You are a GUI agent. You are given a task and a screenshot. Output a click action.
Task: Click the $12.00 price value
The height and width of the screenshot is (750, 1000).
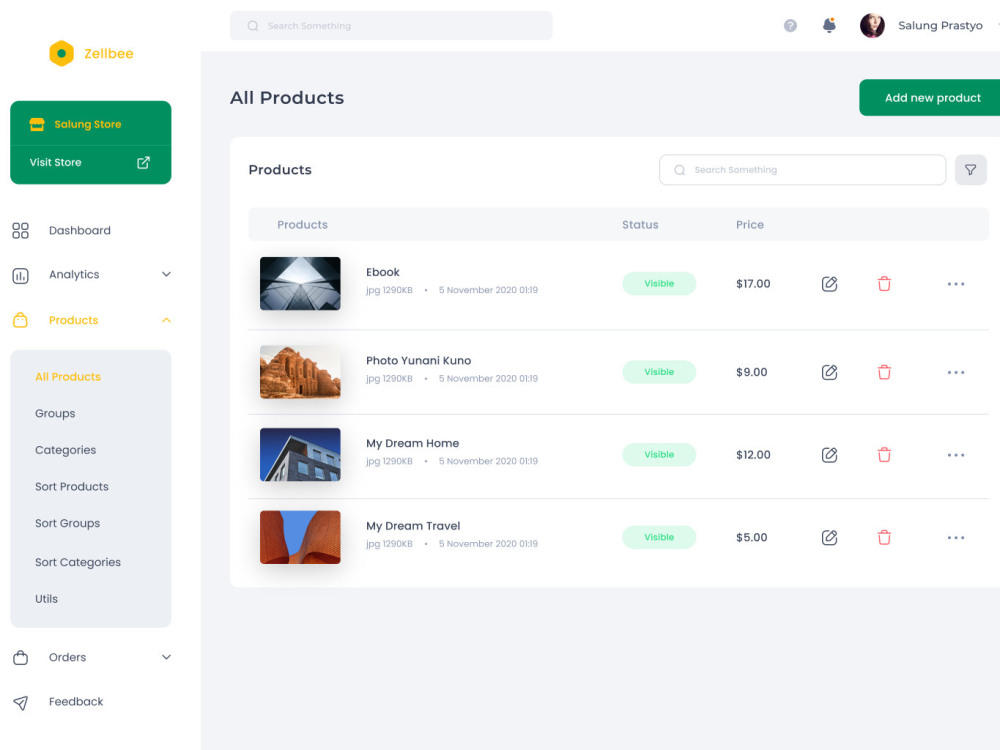click(753, 455)
